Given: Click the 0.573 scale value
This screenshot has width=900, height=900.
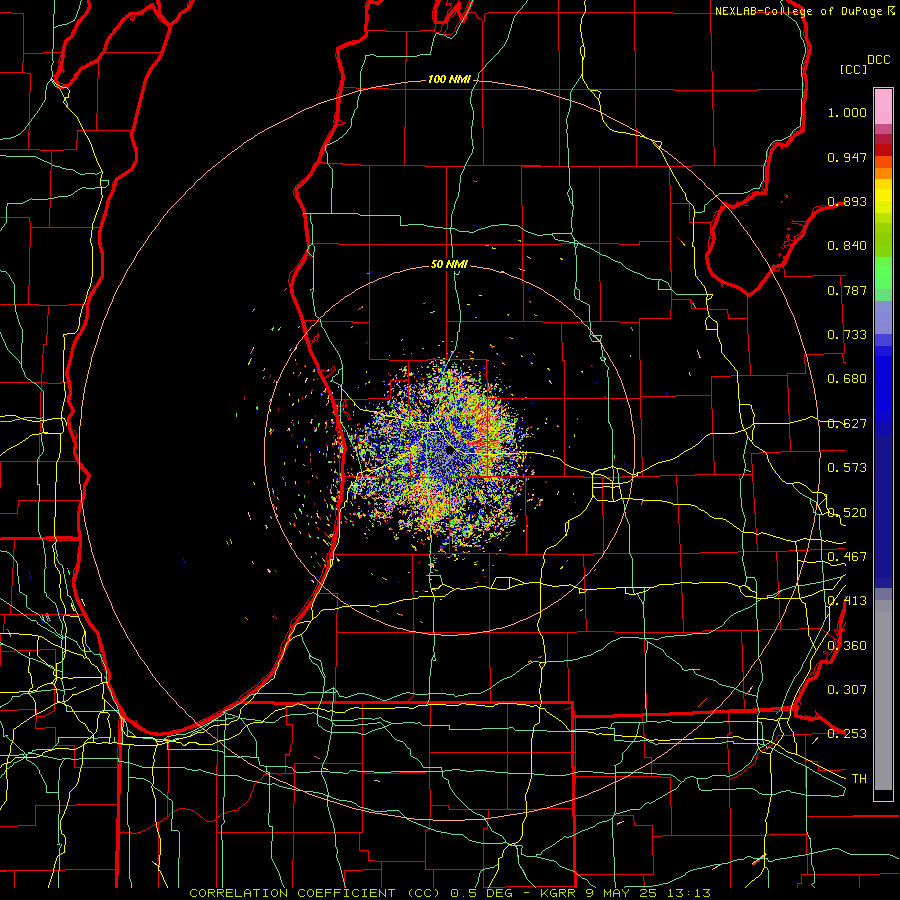Looking at the screenshot, I should click(847, 468).
